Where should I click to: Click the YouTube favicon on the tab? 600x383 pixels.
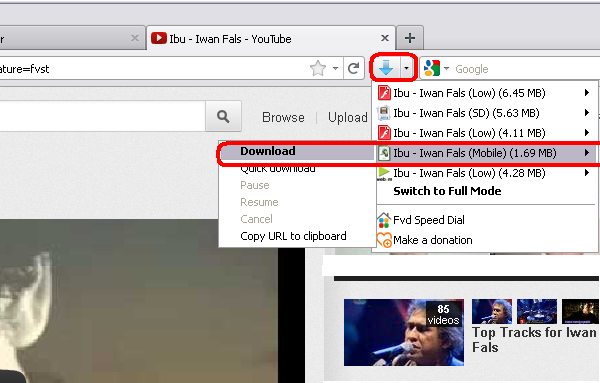point(159,38)
